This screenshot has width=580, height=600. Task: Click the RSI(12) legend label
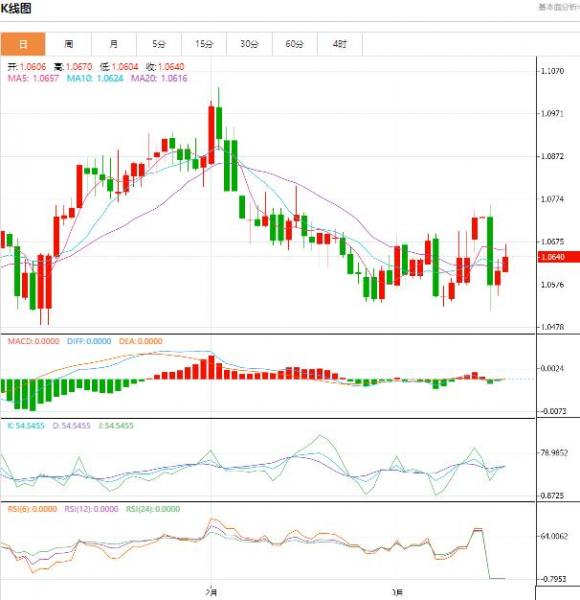[91, 509]
